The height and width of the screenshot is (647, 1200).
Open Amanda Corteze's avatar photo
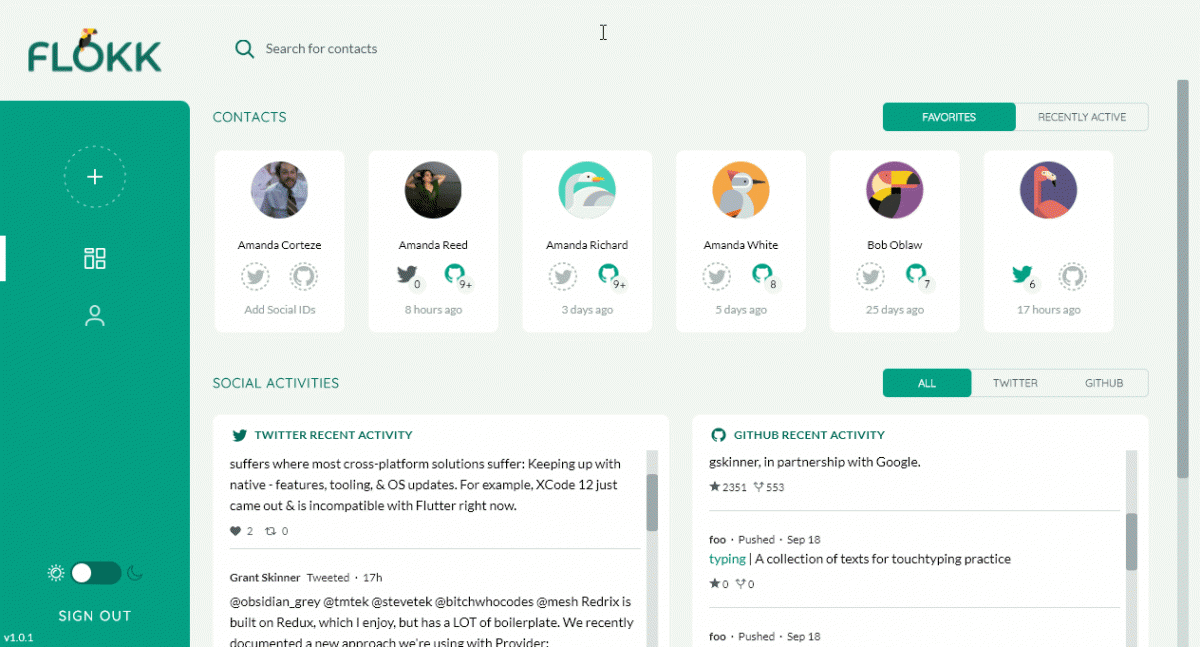tap(279, 190)
